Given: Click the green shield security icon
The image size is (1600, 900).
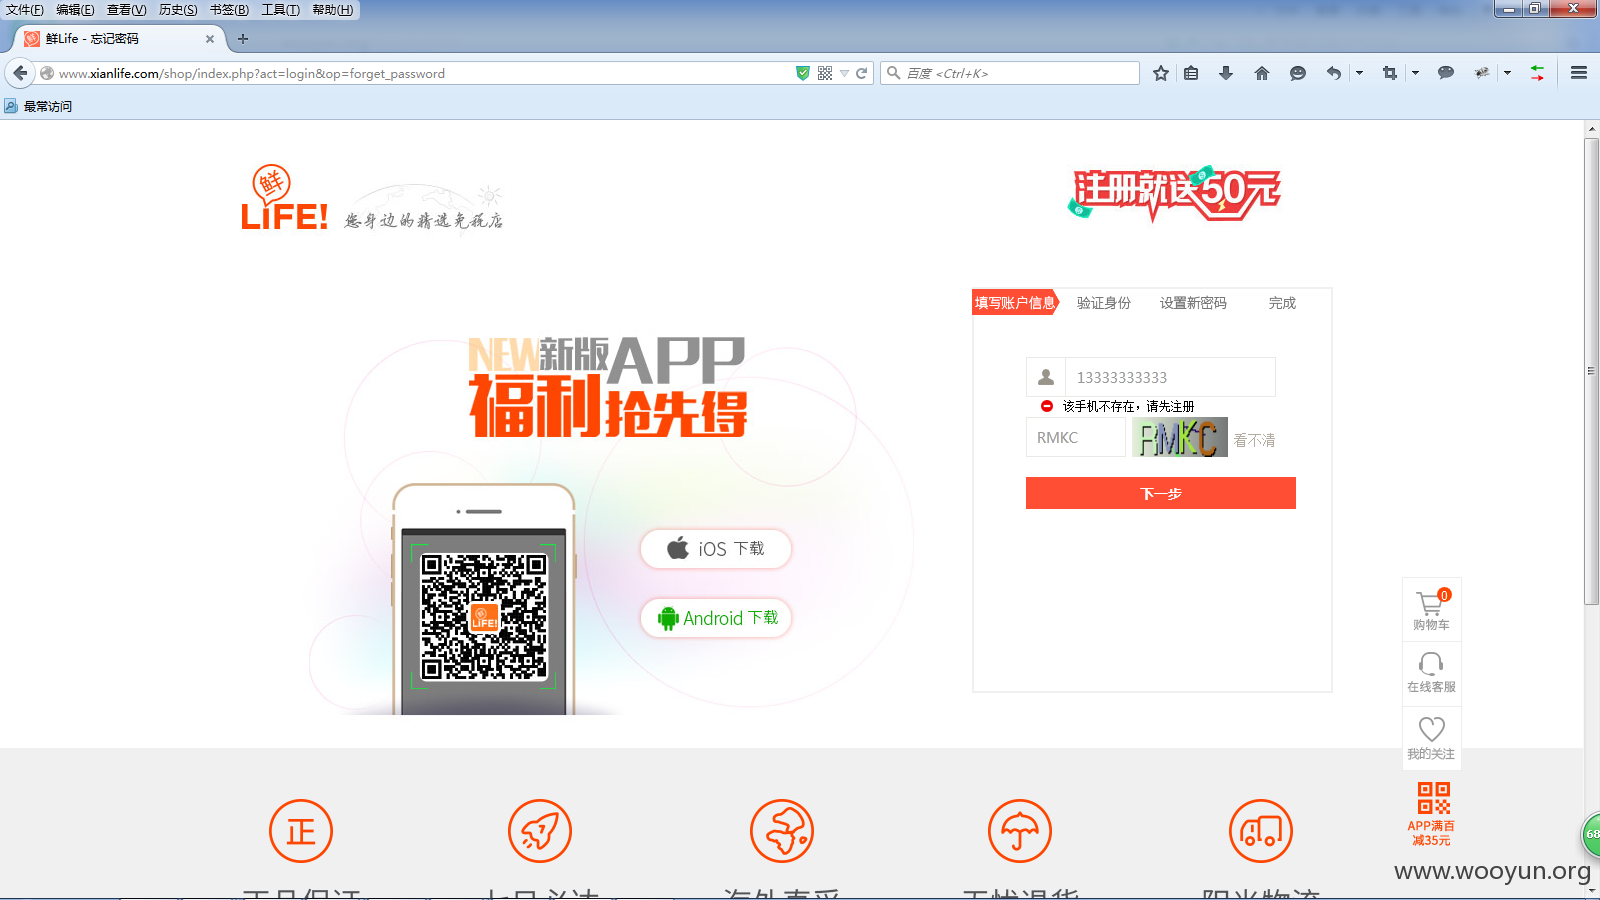Looking at the screenshot, I should [x=802, y=73].
